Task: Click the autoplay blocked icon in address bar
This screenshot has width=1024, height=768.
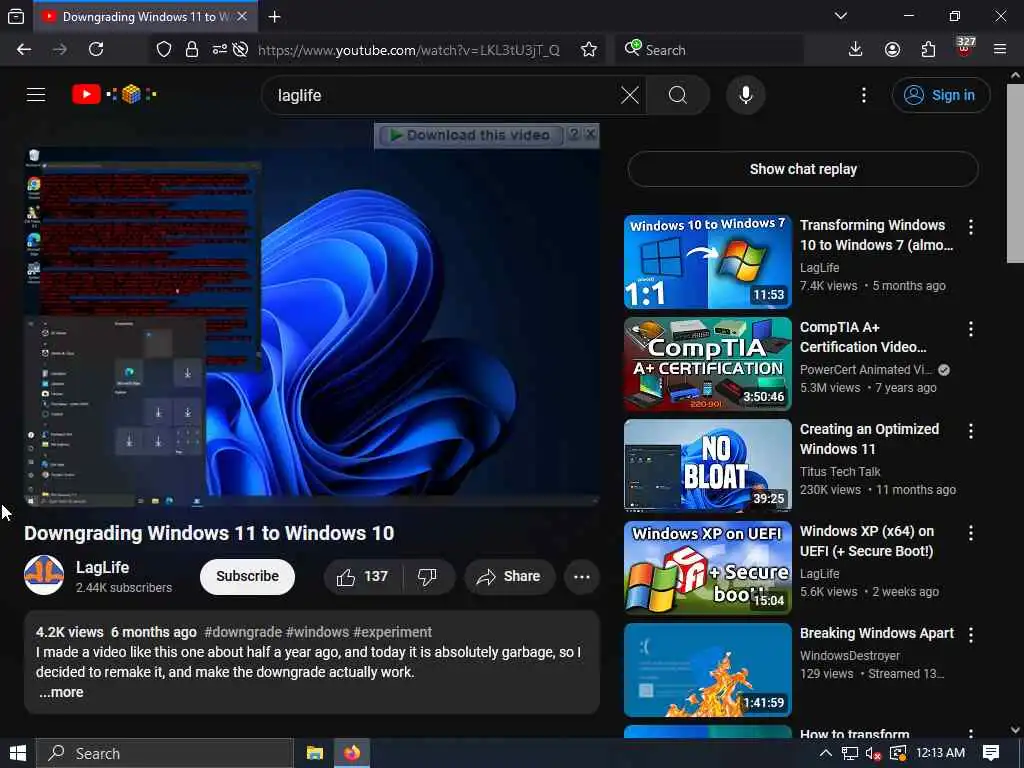Action: tap(240, 50)
